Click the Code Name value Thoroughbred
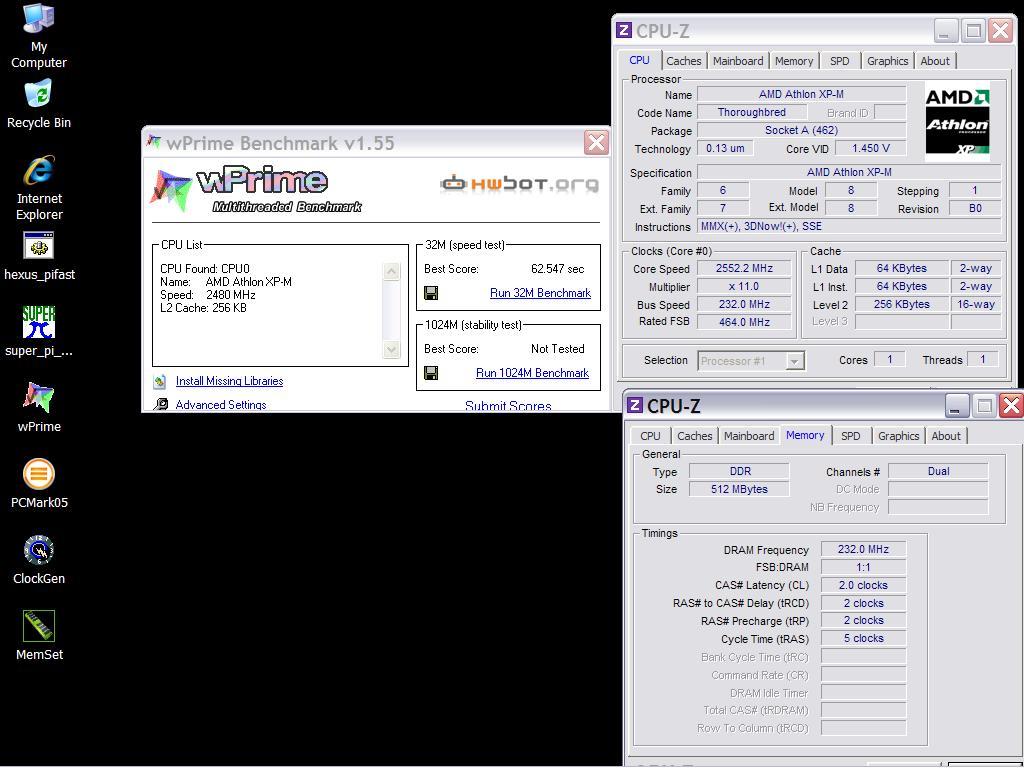Viewport: 1024px width, 768px height. (x=752, y=112)
